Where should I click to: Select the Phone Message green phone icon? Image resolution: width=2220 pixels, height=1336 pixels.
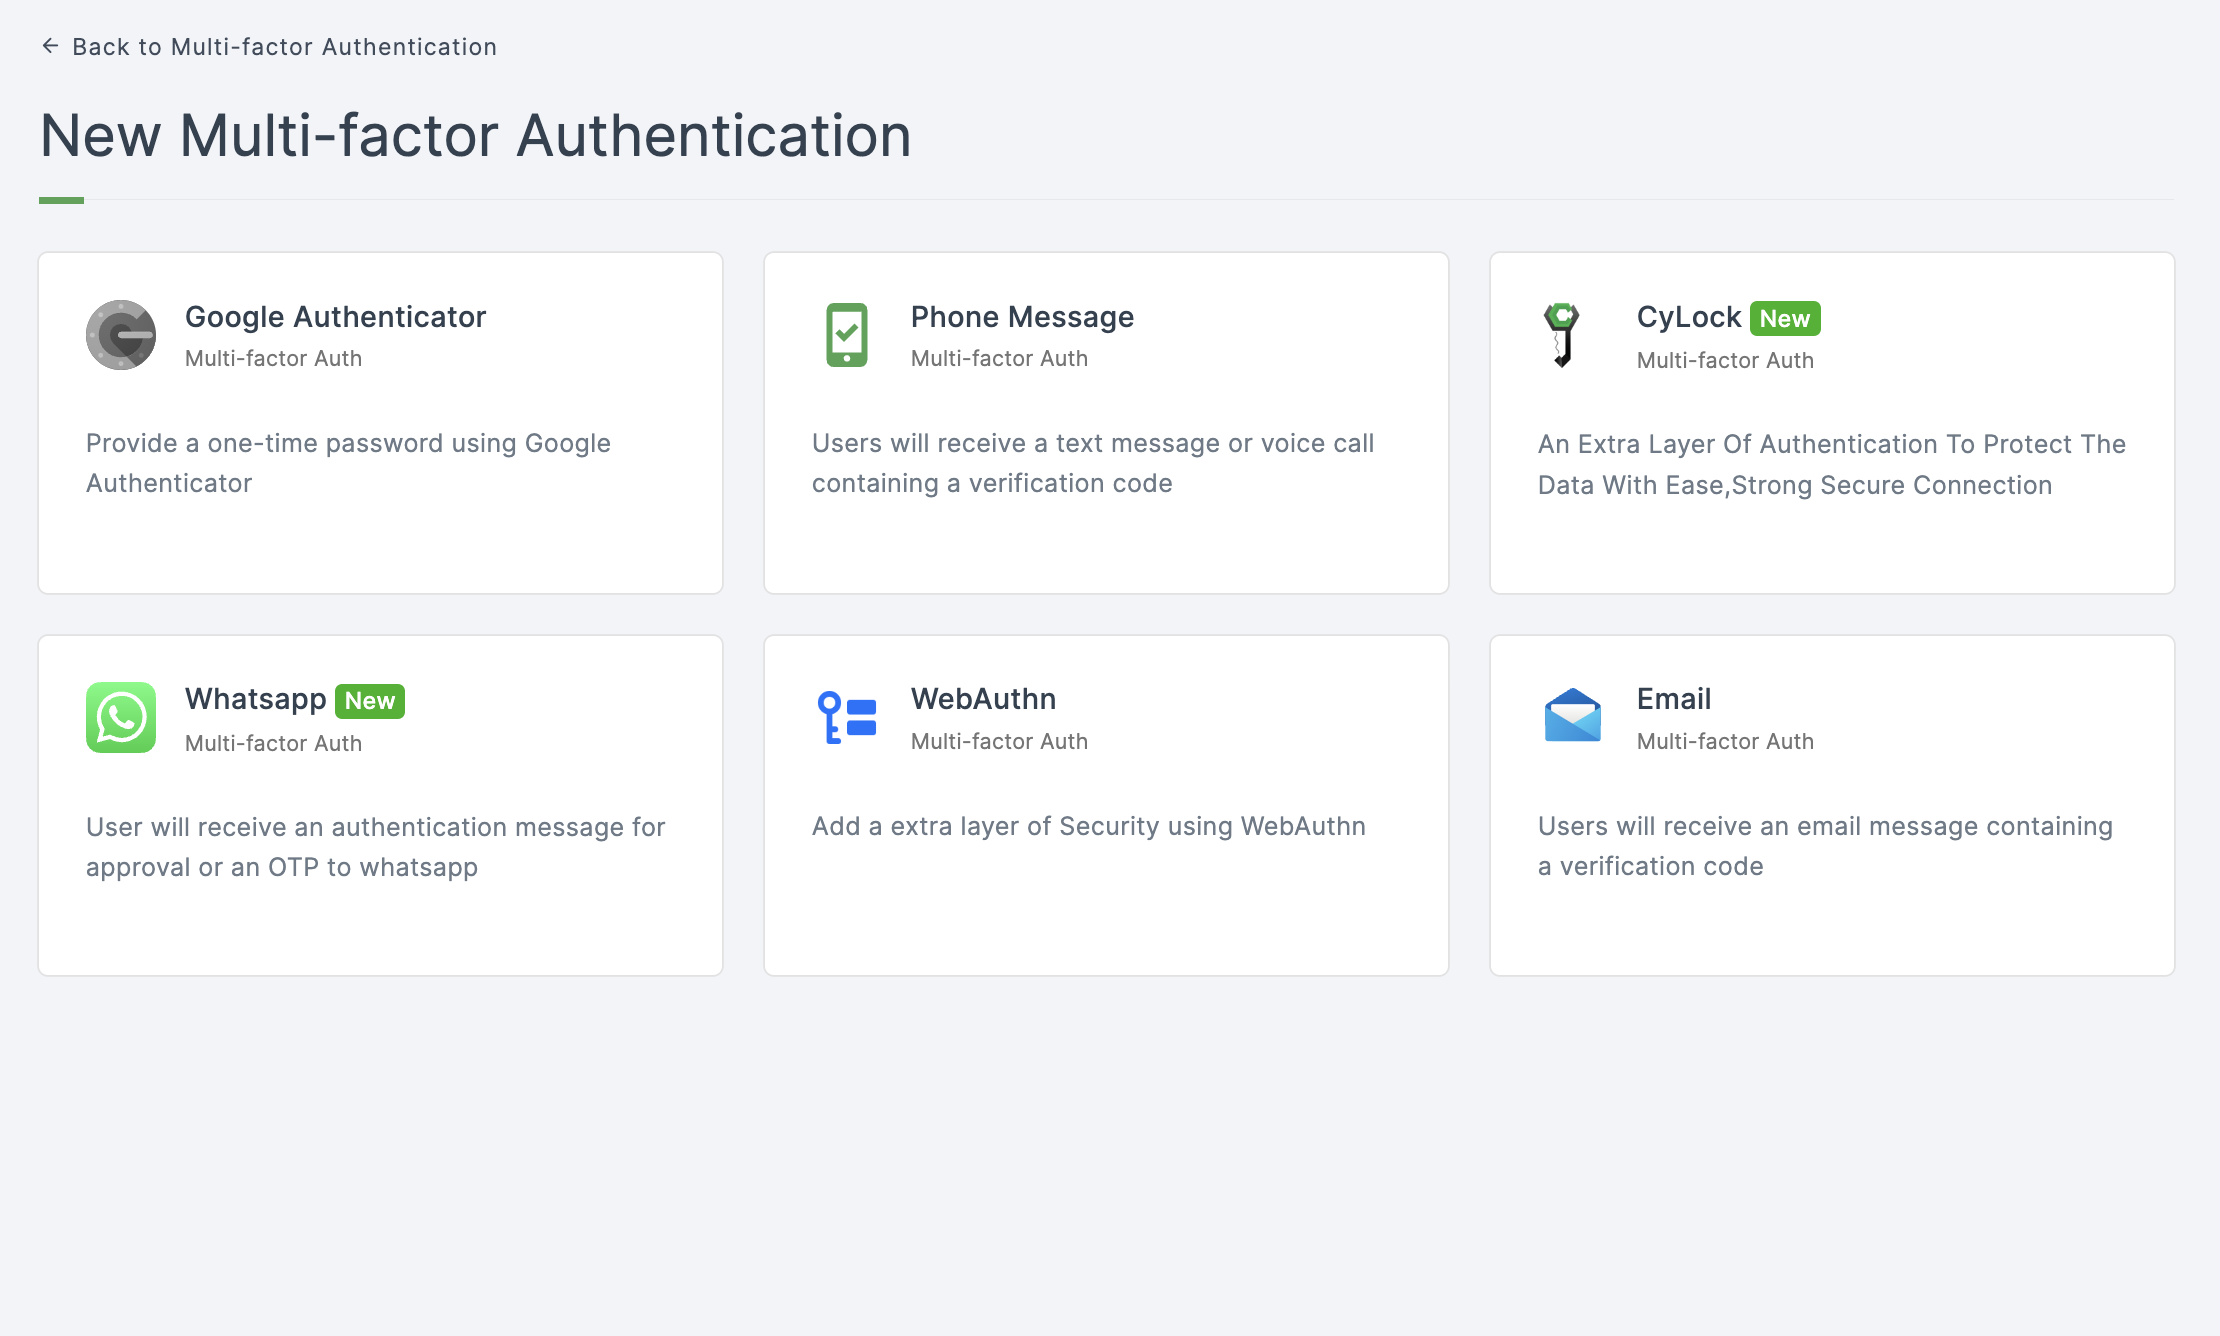pos(847,335)
